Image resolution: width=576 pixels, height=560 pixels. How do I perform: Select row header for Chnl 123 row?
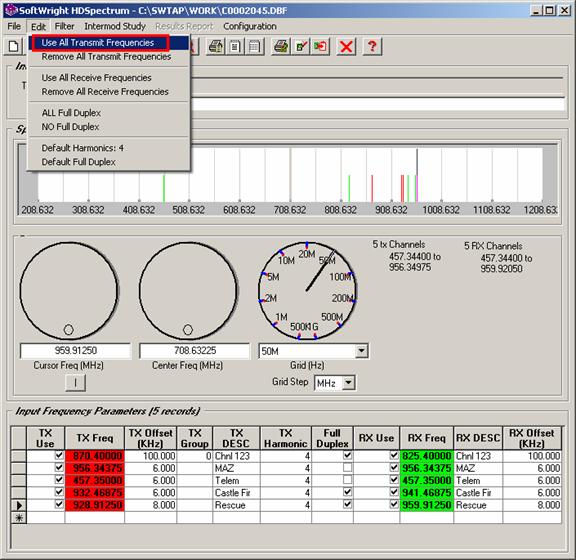click(19, 456)
